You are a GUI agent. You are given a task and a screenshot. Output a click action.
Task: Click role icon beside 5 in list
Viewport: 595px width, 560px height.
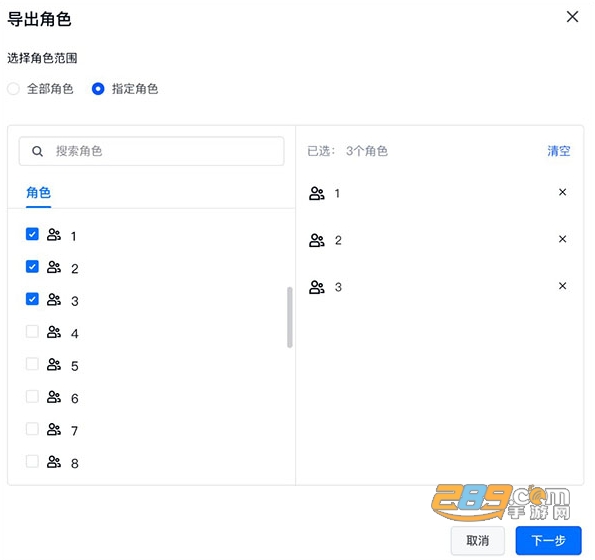(x=54, y=365)
